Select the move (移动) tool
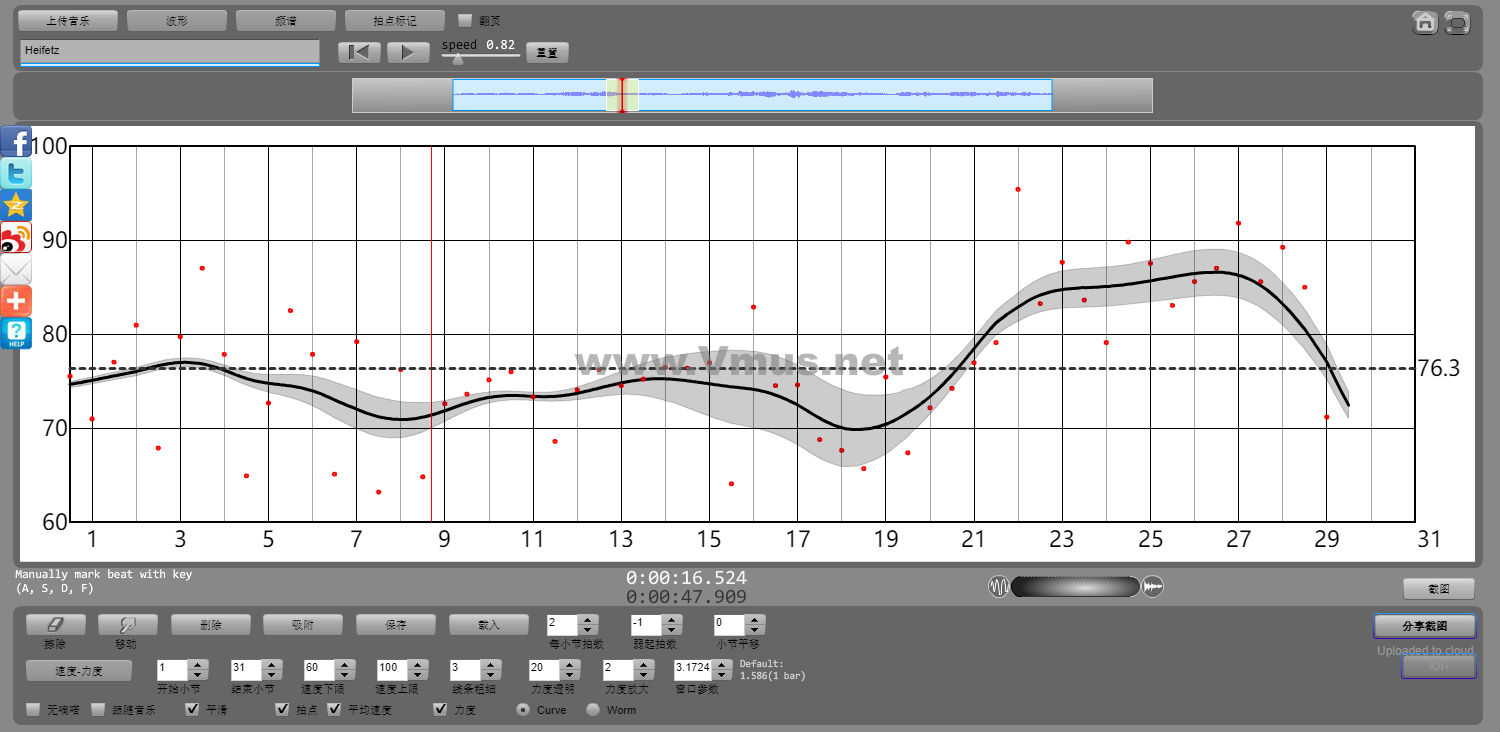Screen dimensions: 1500x732 (127, 624)
